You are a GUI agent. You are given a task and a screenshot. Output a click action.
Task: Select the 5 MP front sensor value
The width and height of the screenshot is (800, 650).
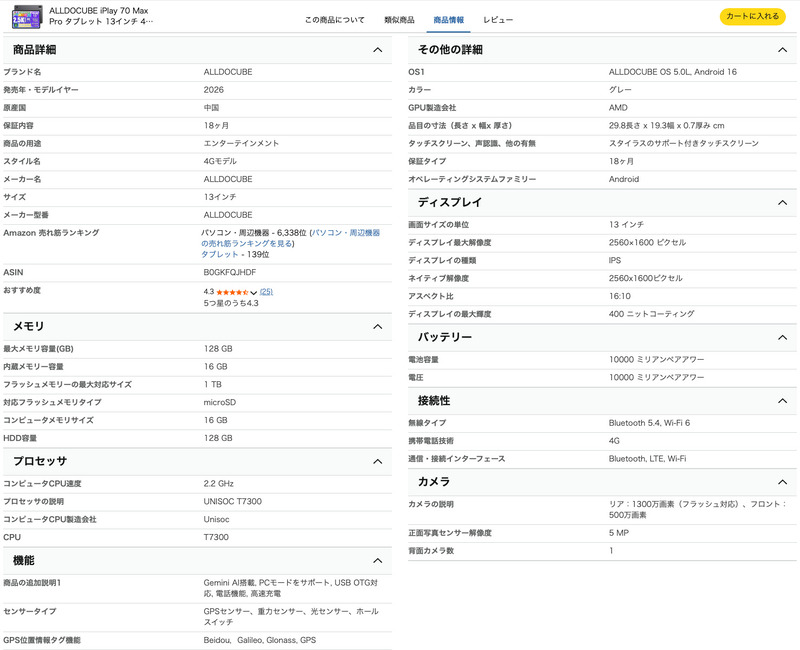[618, 533]
